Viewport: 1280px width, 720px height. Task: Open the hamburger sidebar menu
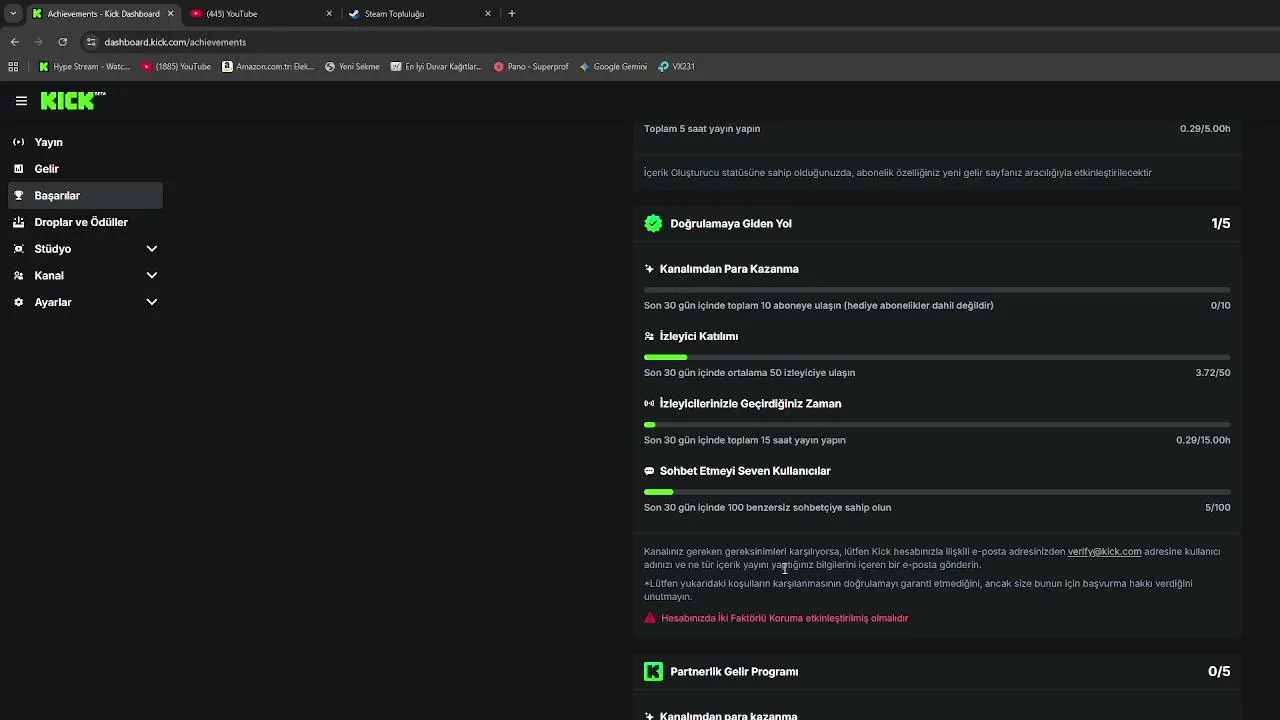(21, 101)
